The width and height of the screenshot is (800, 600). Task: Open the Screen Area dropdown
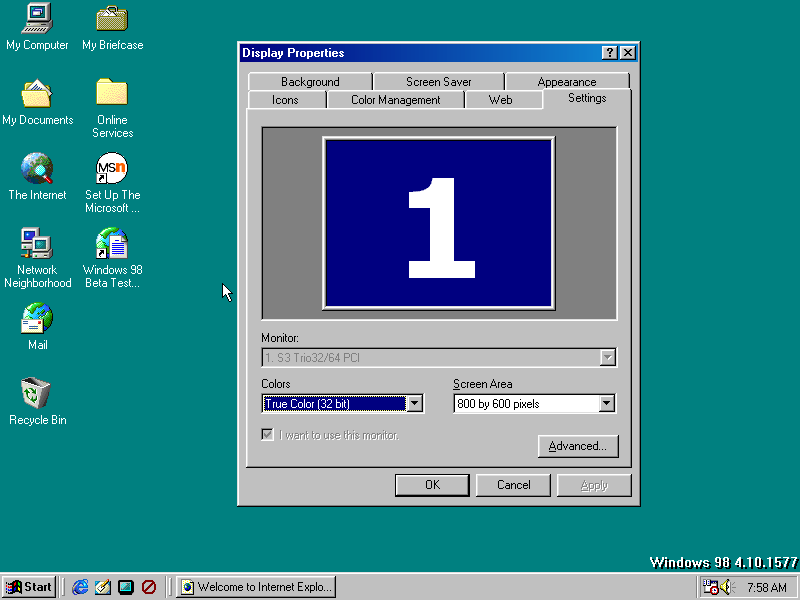[x=607, y=404]
